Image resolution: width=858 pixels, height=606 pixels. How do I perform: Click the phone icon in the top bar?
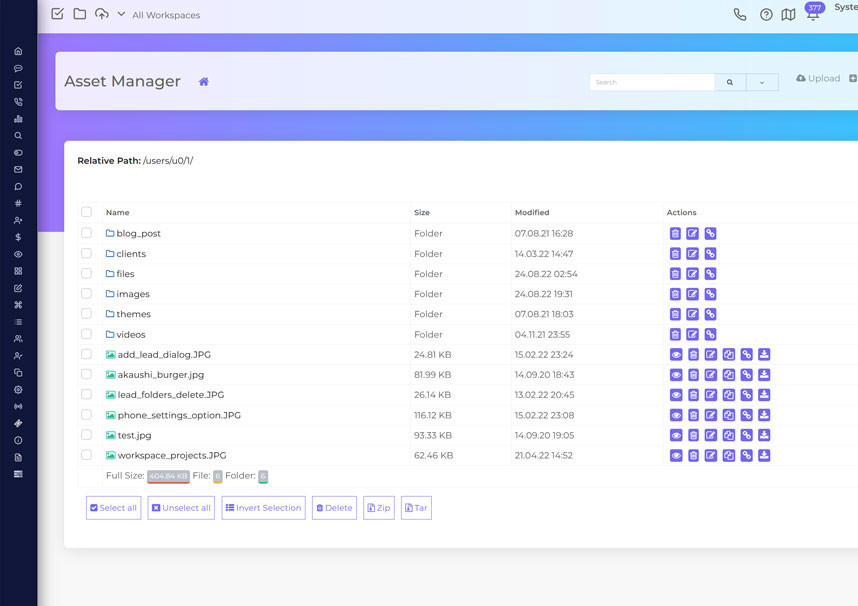[x=740, y=15]
